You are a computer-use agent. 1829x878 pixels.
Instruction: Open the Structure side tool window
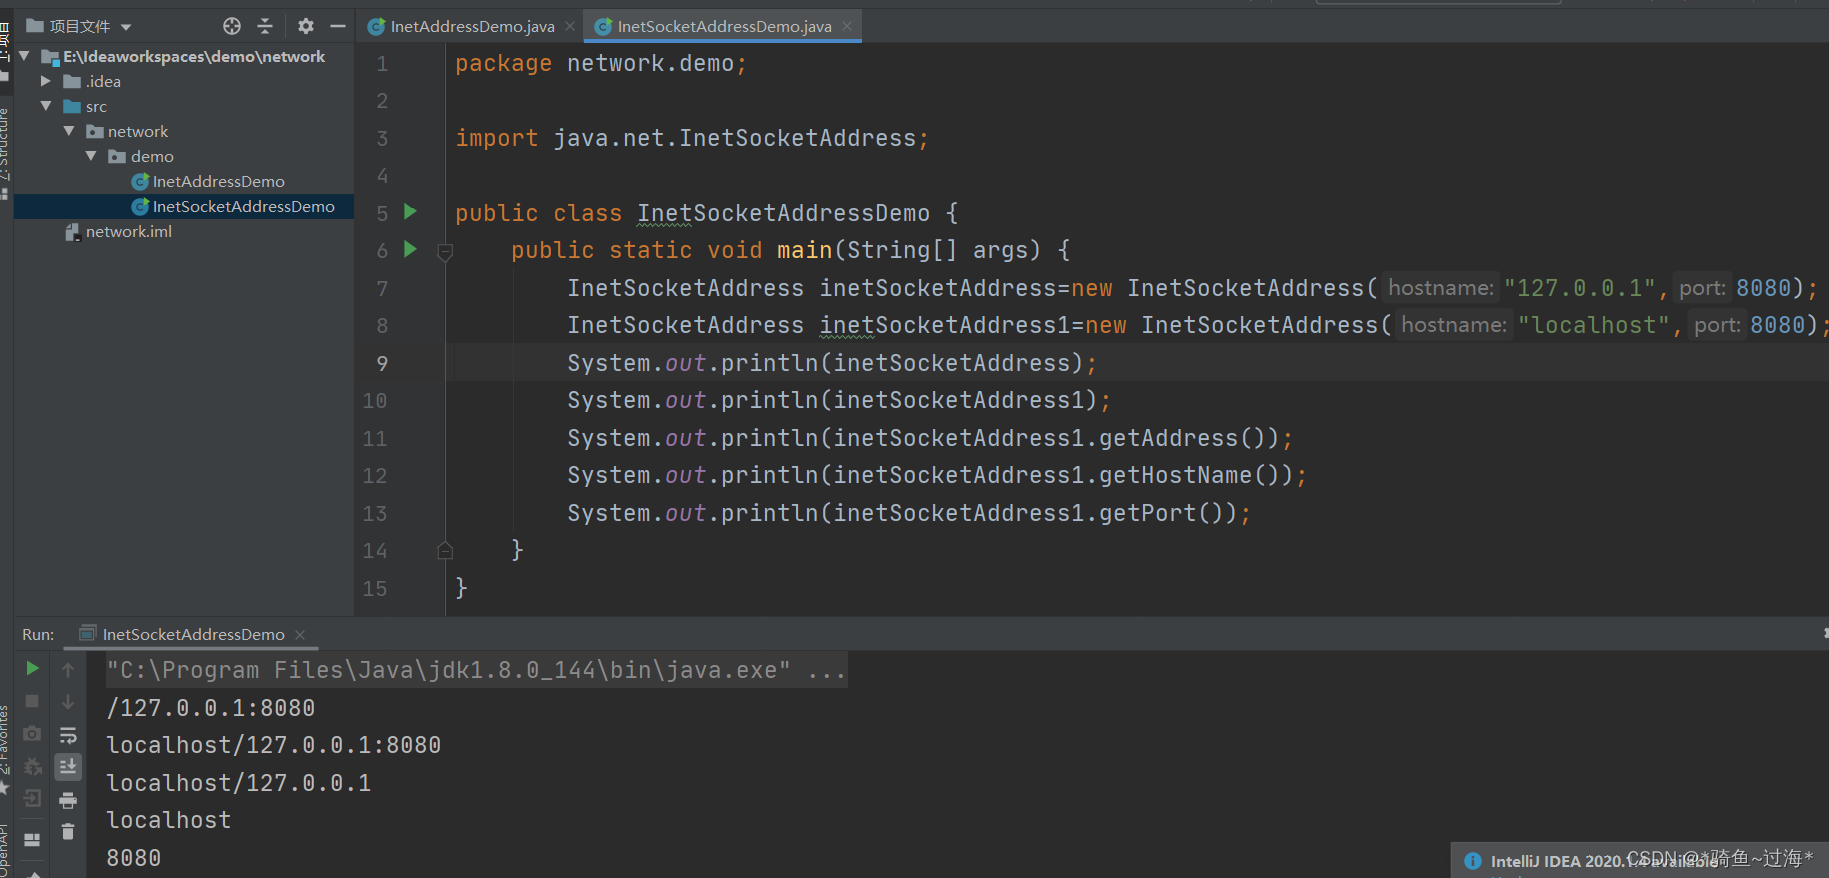coord(5,145)
